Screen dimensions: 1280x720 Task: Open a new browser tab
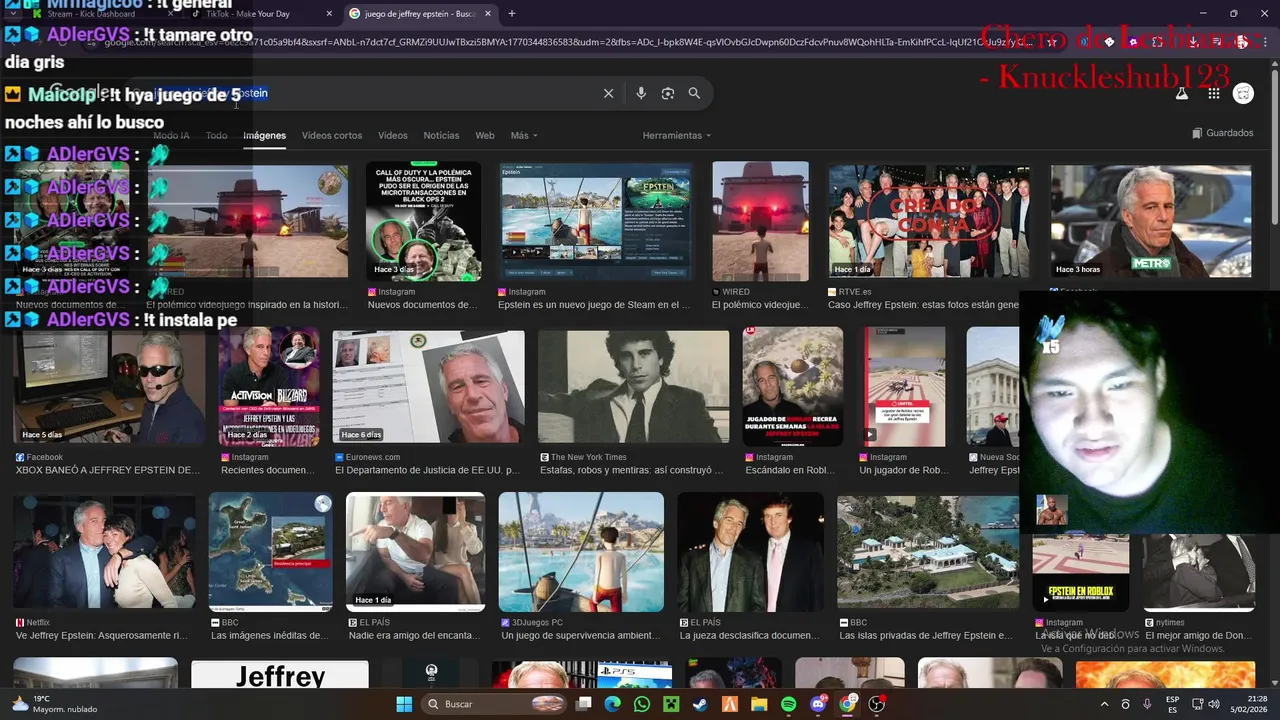(x=512, y=14)
